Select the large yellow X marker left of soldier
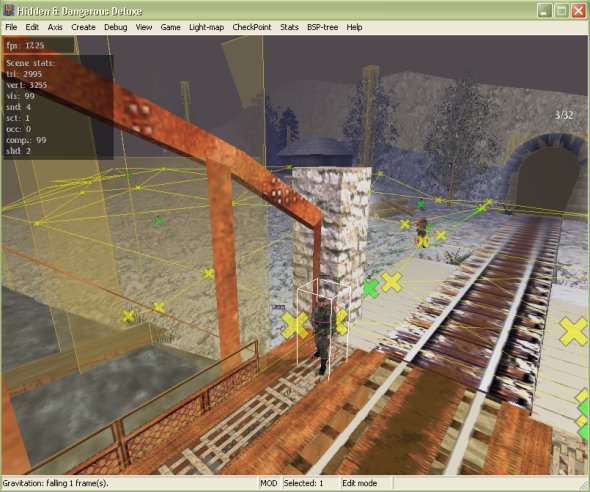Viewport: 590px width, 492px height. pos(295,325)
